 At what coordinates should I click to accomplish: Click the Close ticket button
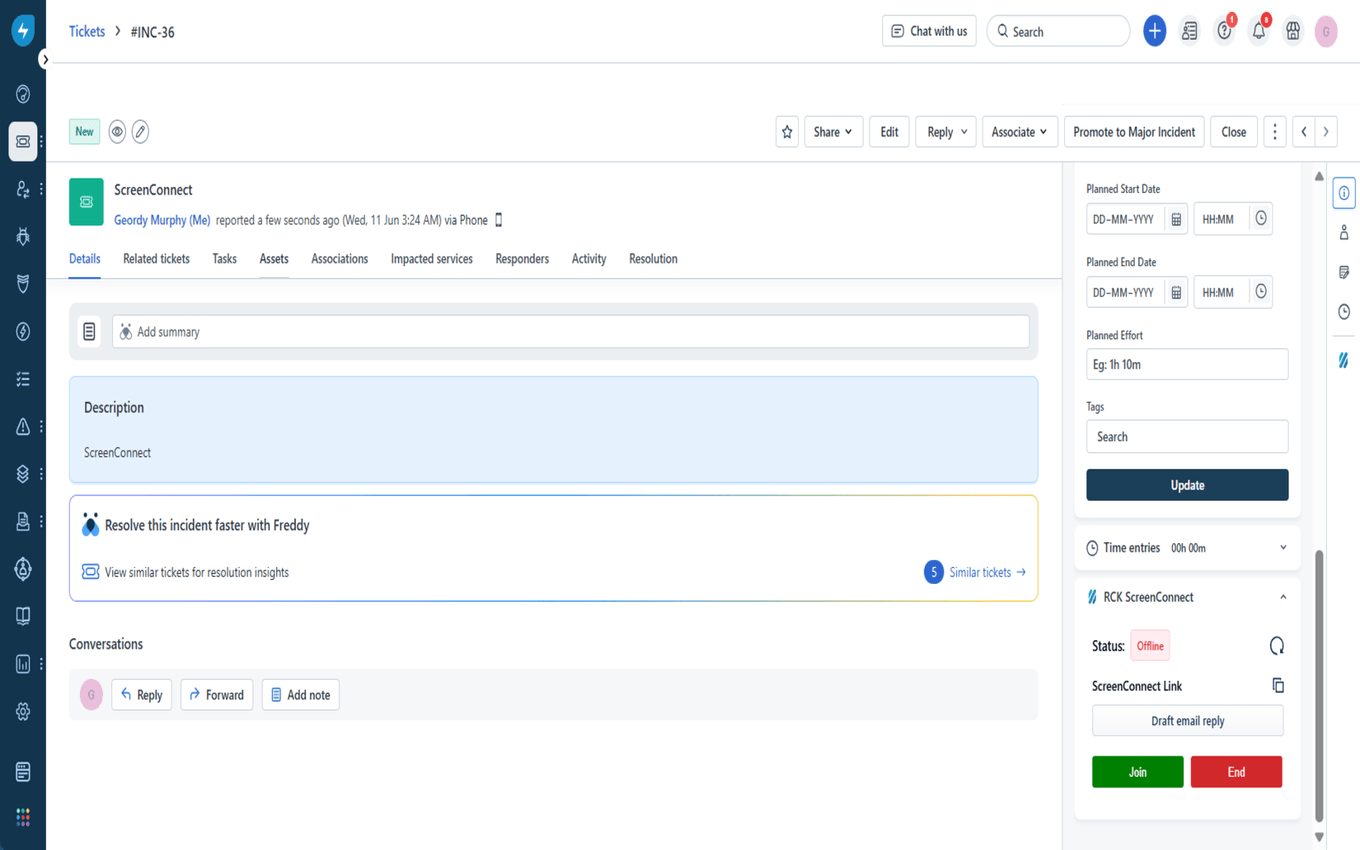[1234, 132]
